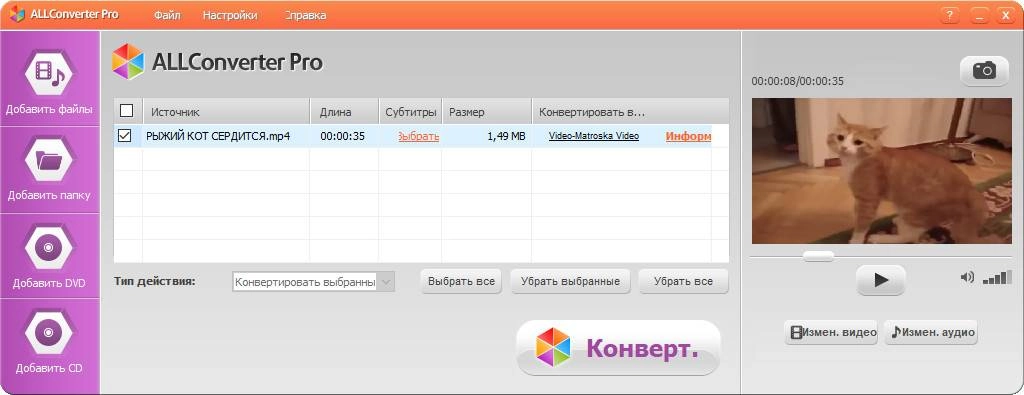Click the Add folder icon
This screenshot has height=395, width=1024.
[x=50, y=159]
